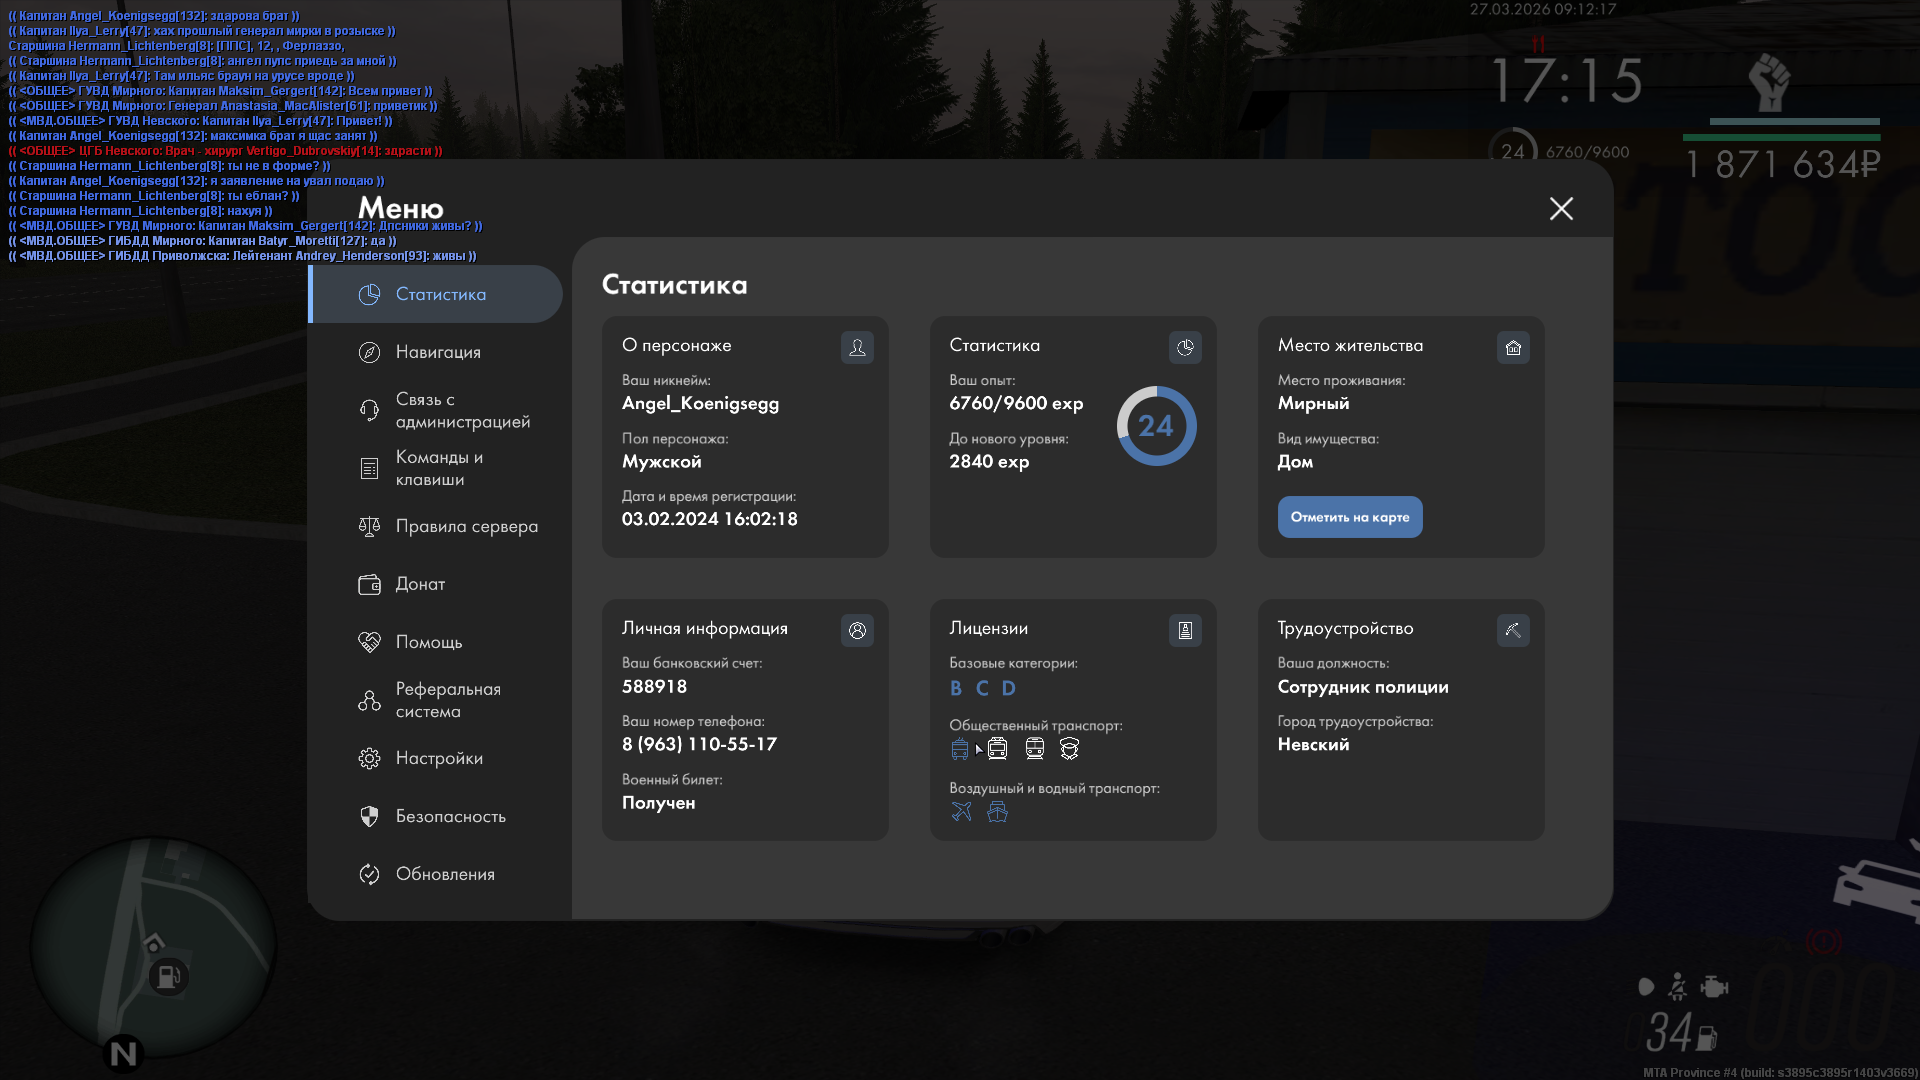Click the gas station marker on minimap
1920x1080 pixels.
[168, 976]
